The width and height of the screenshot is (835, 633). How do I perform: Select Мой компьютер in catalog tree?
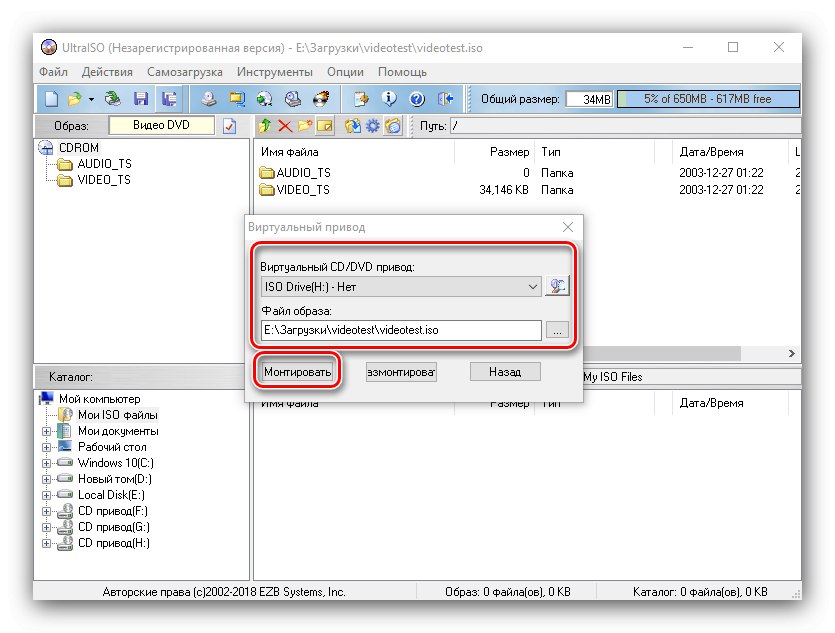tap(100, 399)
